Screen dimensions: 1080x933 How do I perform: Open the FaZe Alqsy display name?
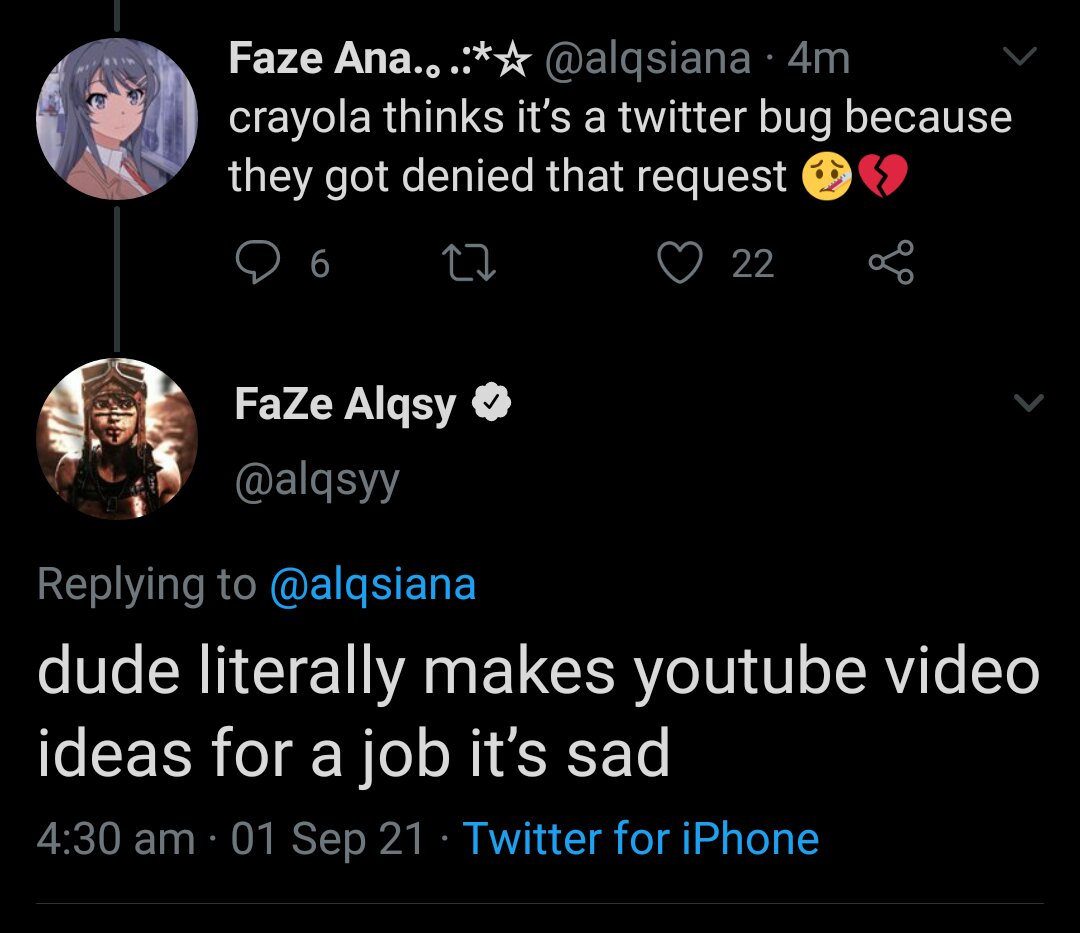pos(346,404)
